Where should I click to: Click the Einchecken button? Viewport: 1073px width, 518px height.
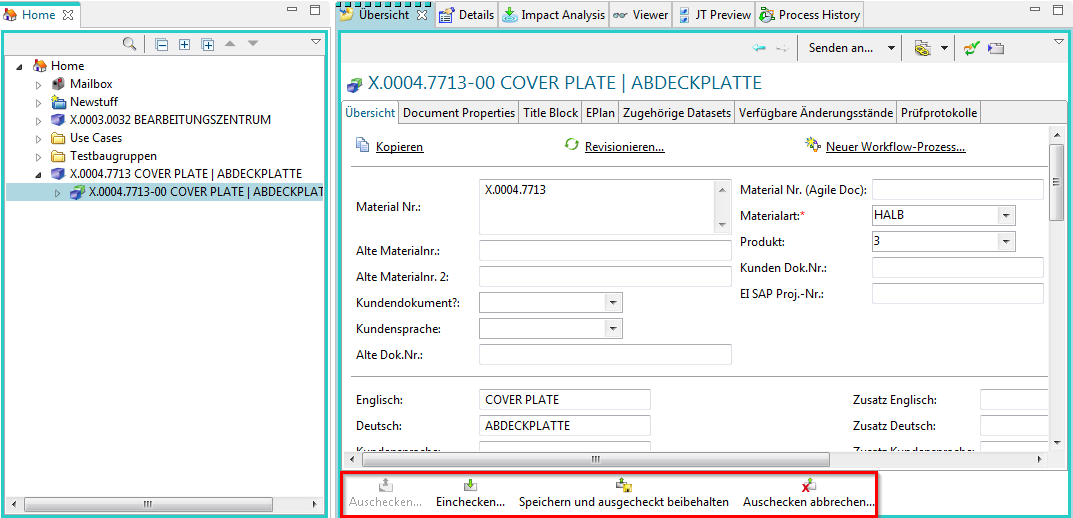(x=470, y=494)
